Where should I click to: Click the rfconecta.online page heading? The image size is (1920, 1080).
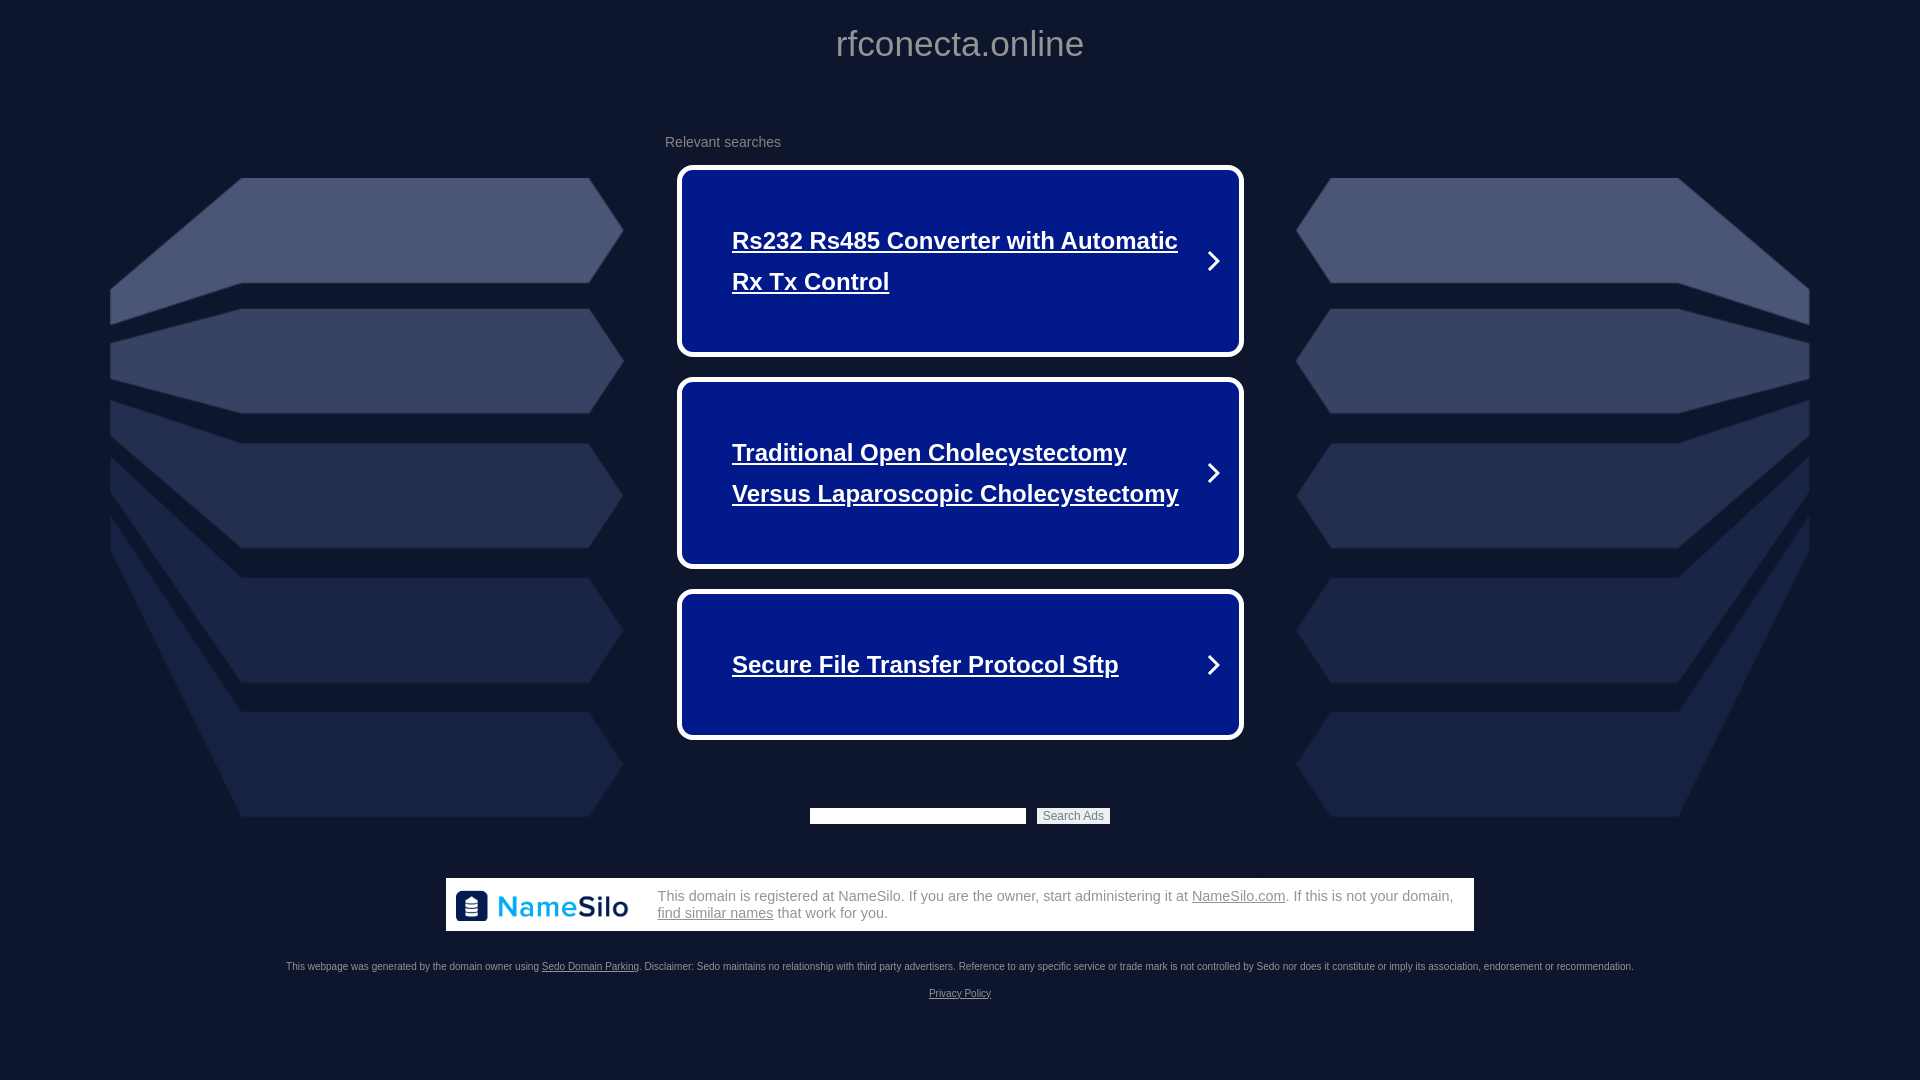point(959,44)
